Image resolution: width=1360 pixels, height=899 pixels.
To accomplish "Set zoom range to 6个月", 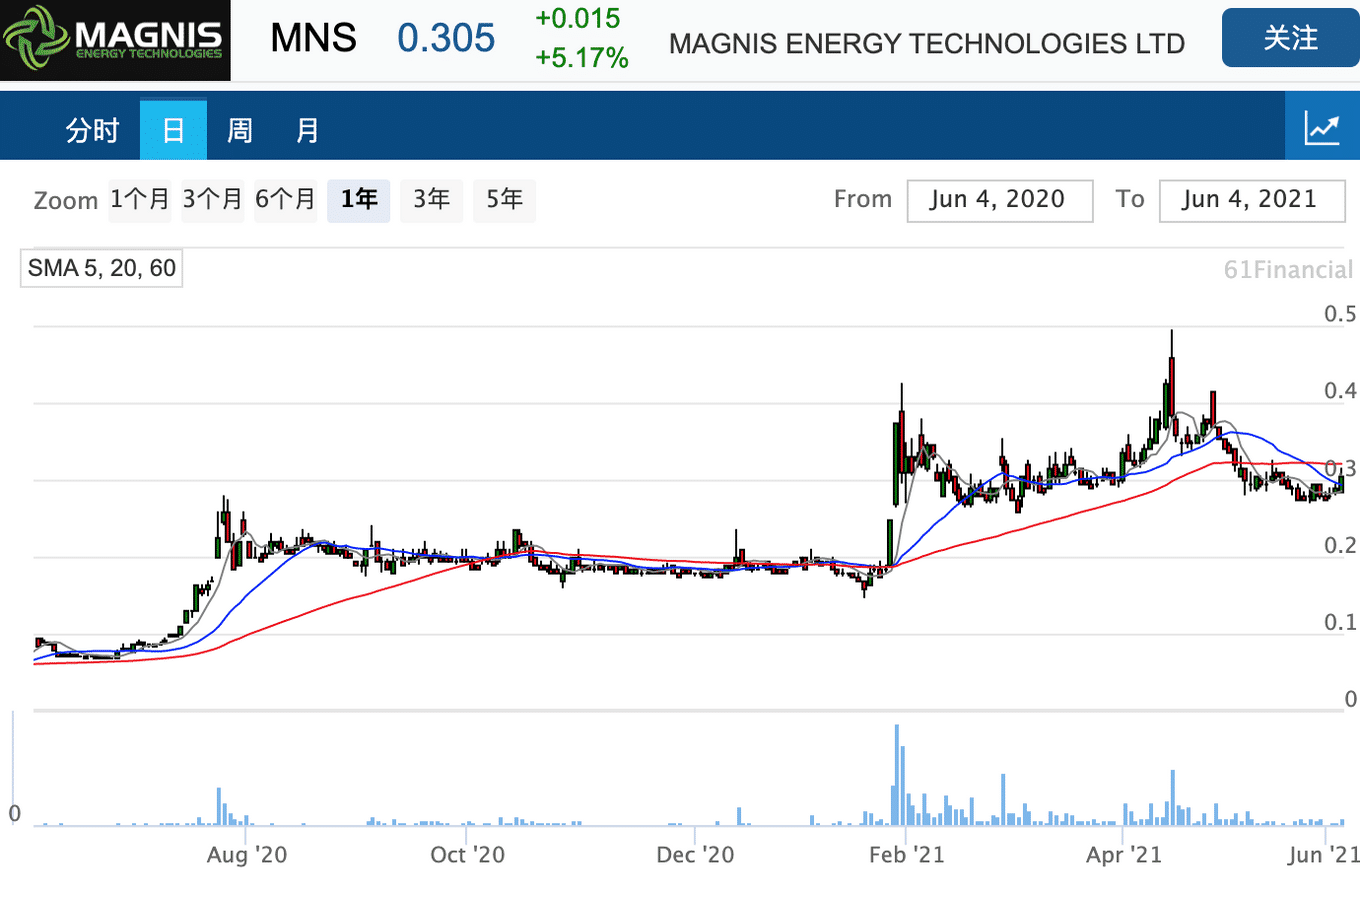I will click(x=286, y=200).
